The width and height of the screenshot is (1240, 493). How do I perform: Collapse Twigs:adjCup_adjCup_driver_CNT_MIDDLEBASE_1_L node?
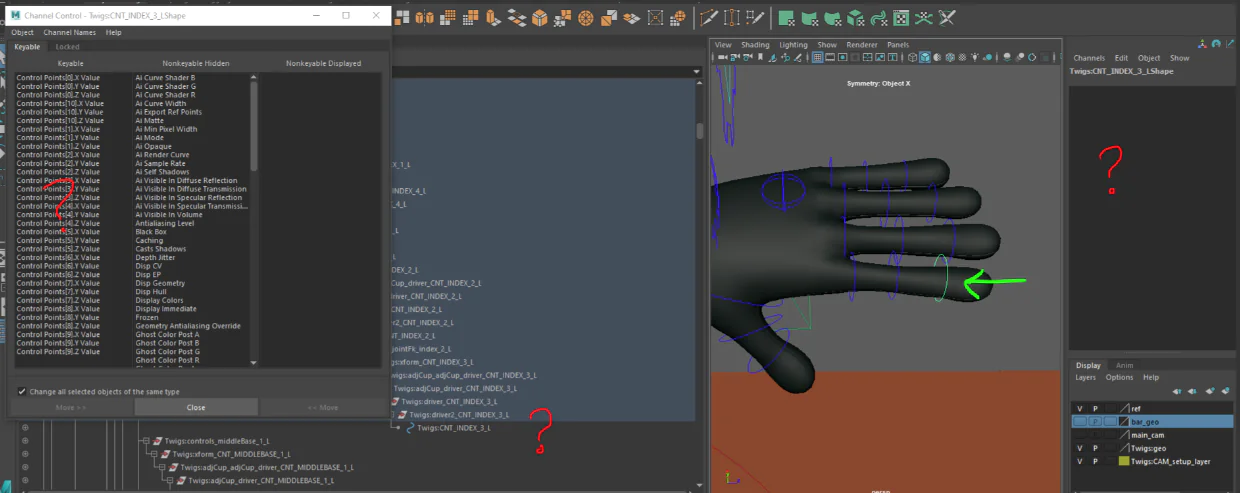pyautogui.click(x=164, y=467)
